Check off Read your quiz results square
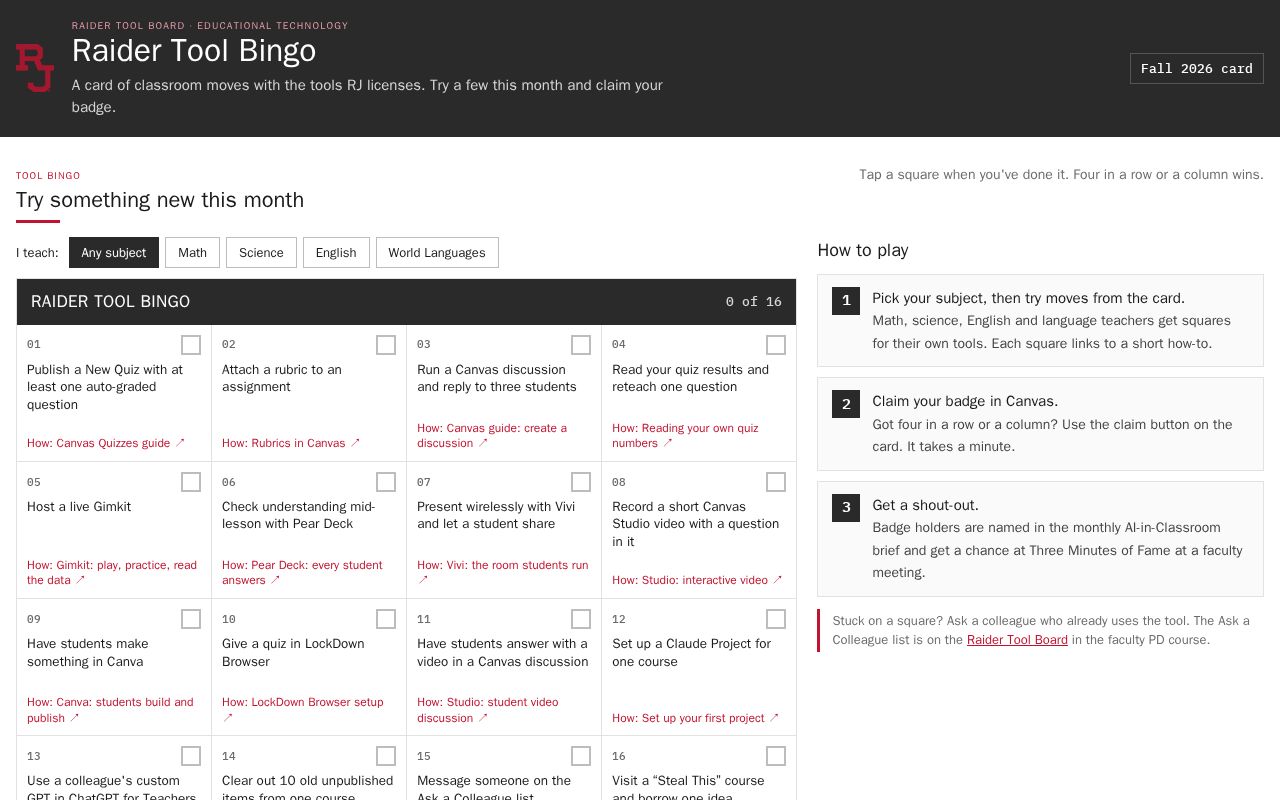The image size is (1280, 800). tap(776, 345)
